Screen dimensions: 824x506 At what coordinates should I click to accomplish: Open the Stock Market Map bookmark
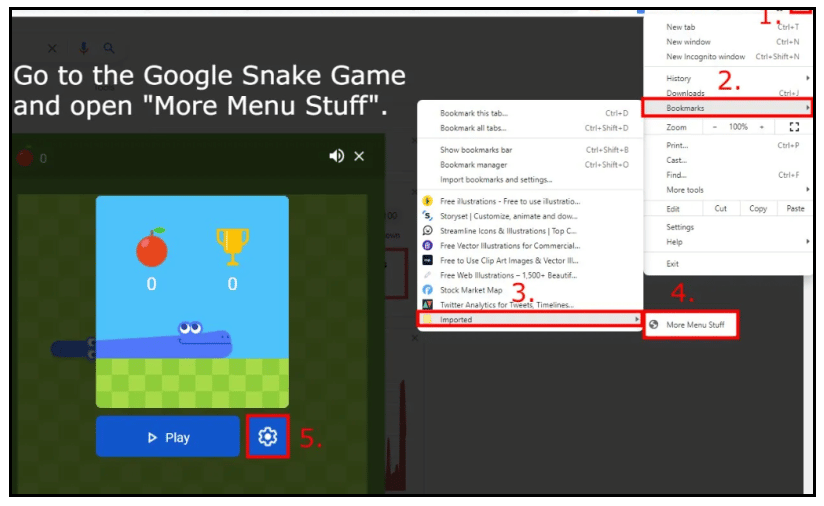tap(471, 290)
